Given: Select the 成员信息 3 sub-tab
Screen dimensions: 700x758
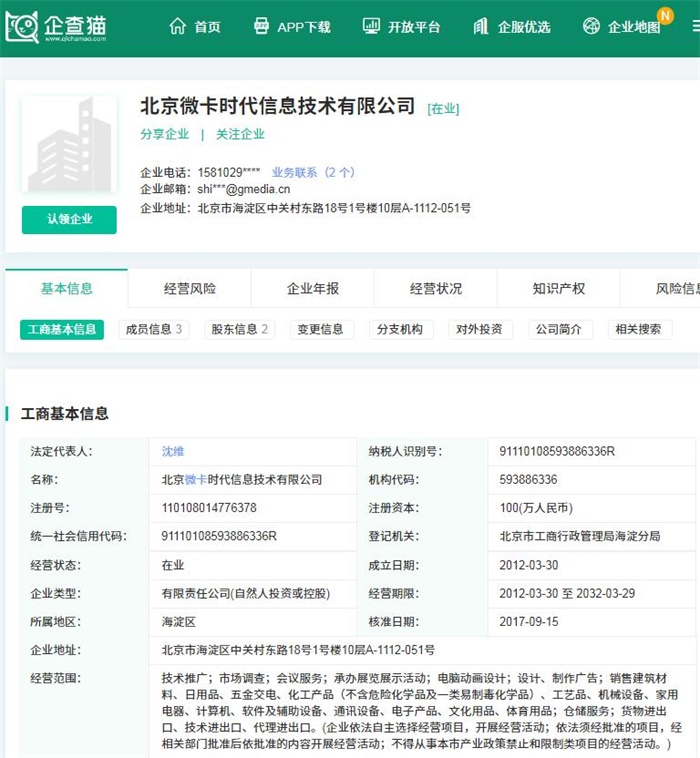Looking at the screenshot, I should (154, 330).
